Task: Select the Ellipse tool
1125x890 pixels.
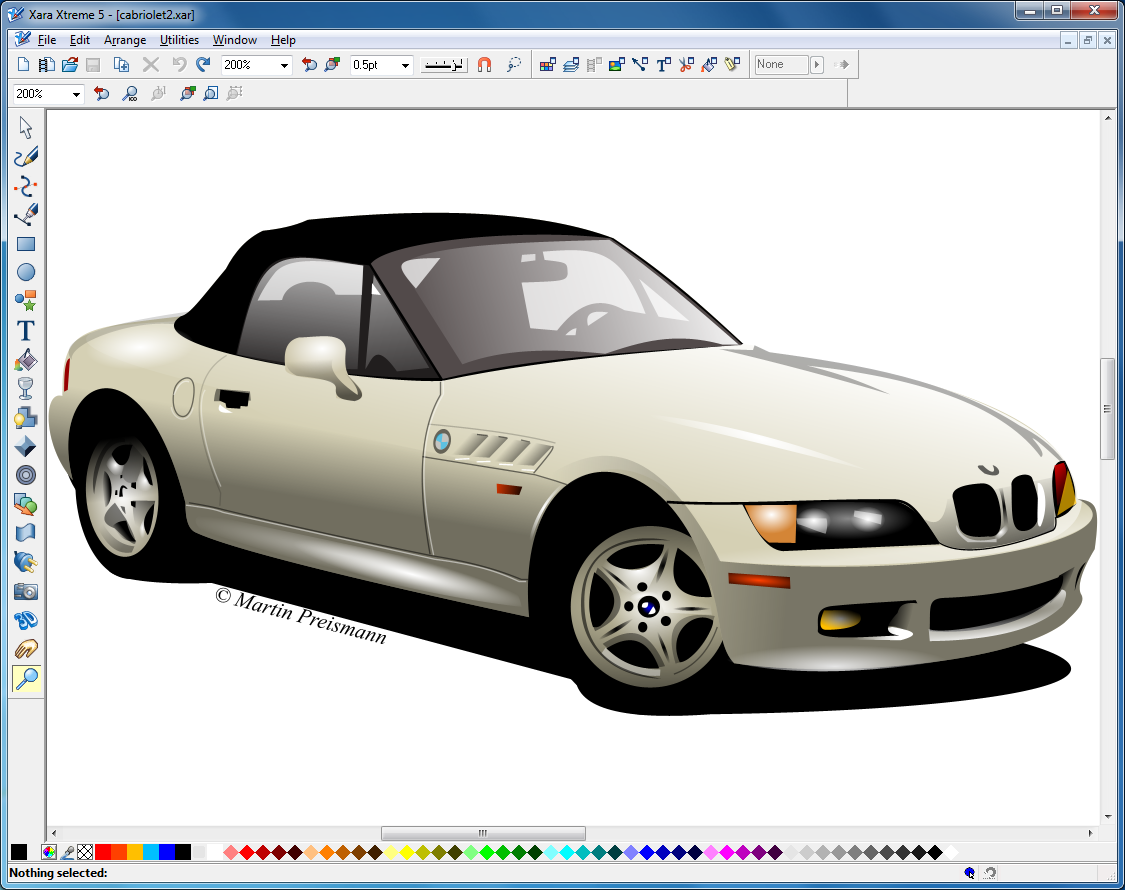Action: pos(26,271)
